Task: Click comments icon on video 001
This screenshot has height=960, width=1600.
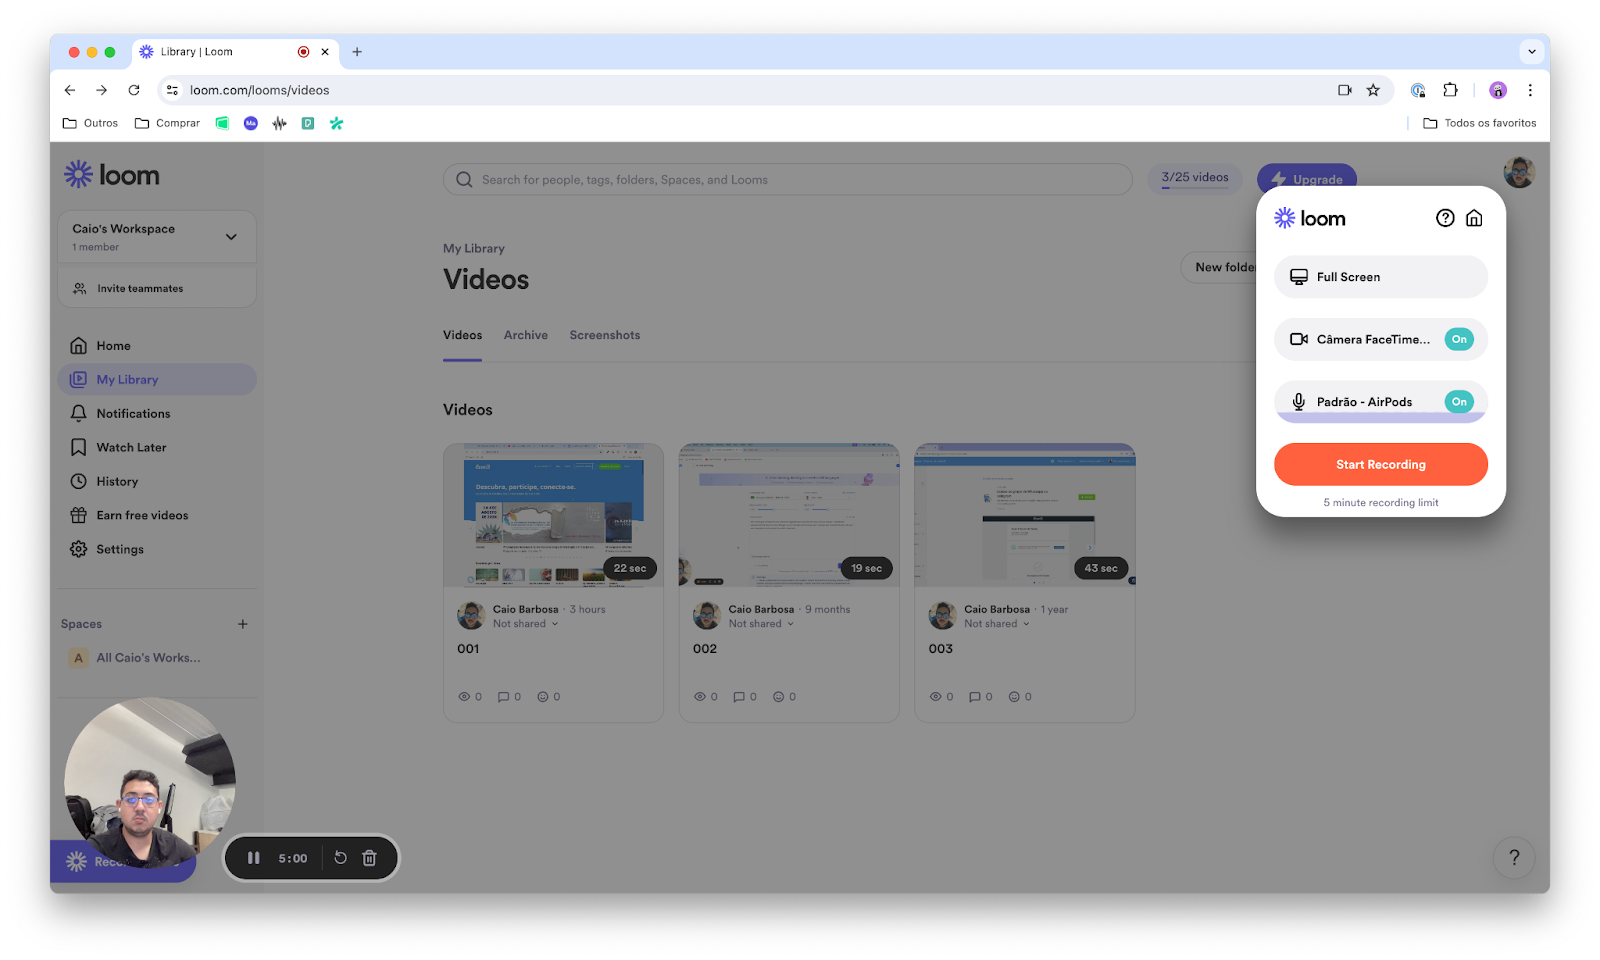Action: pyautogui.click(x=504, y=697)
